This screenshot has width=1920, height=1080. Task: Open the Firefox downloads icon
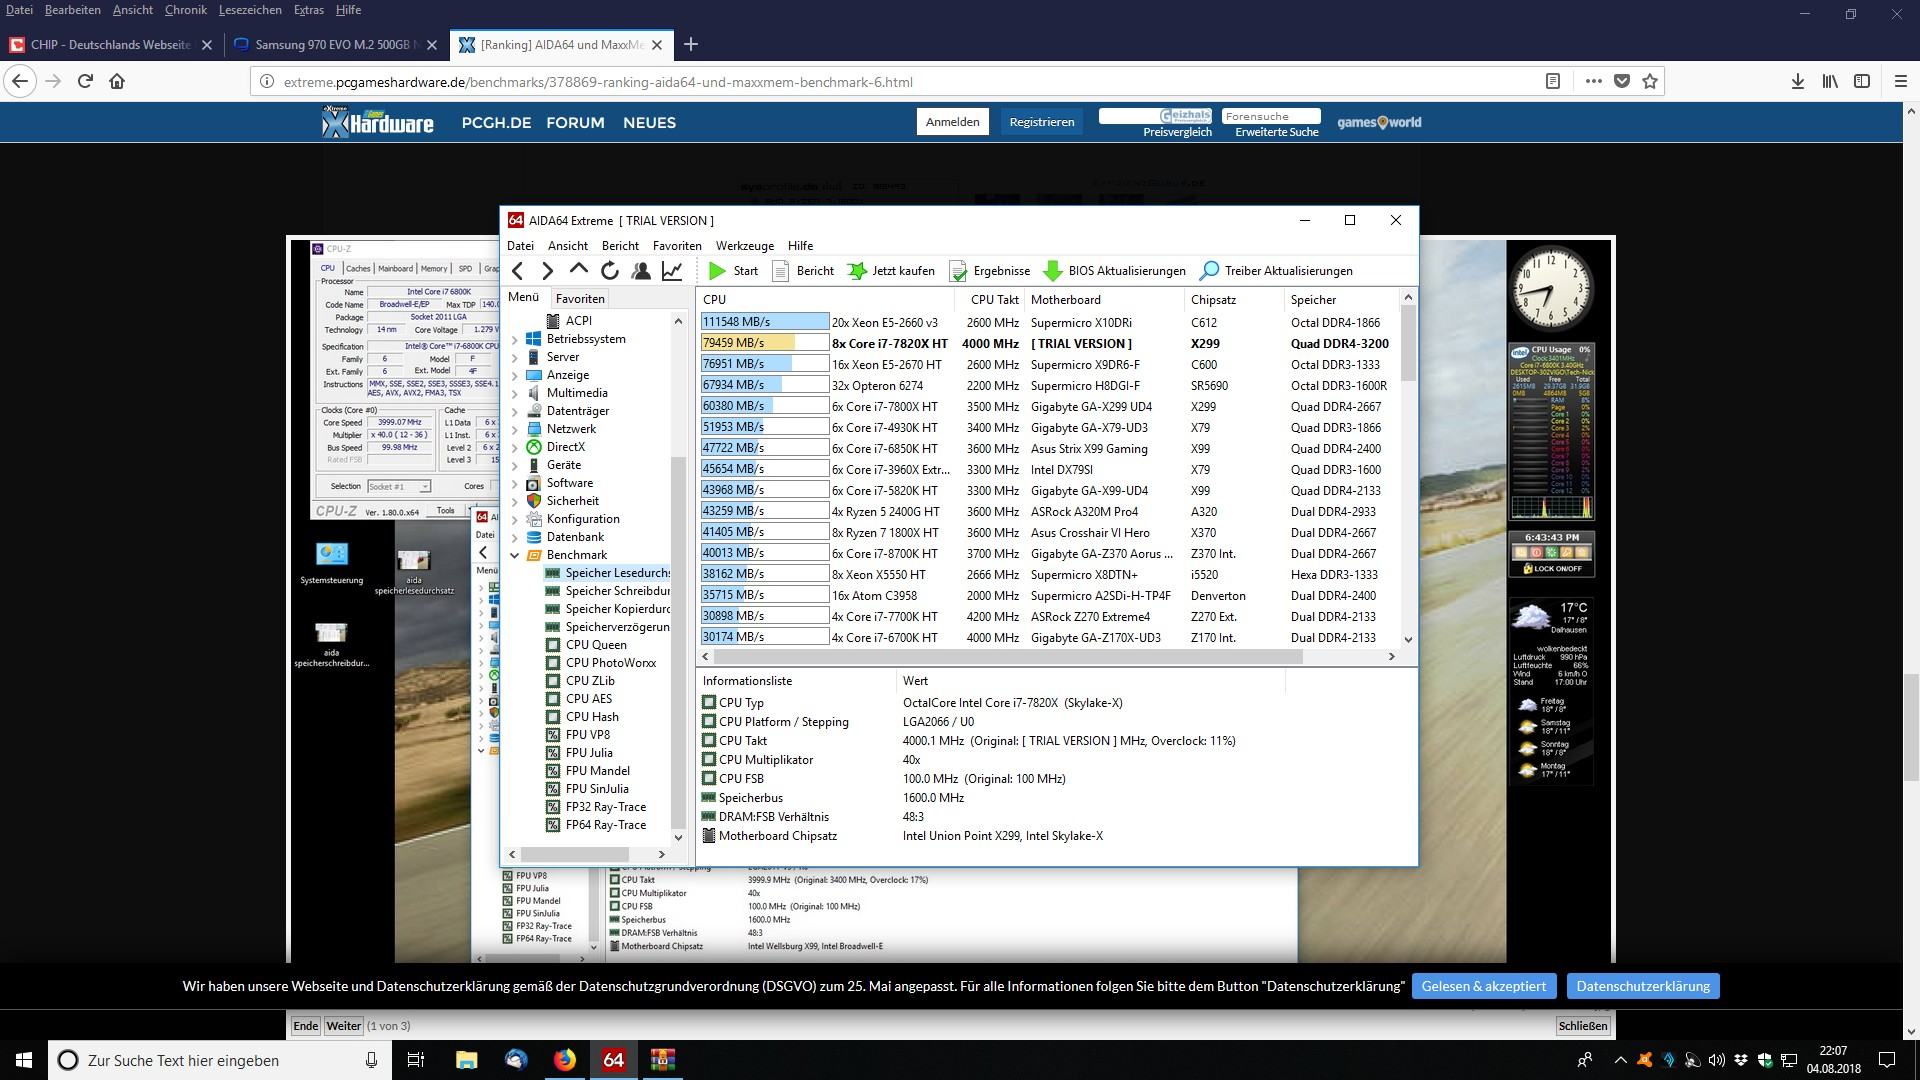(x=1798, y=82)
